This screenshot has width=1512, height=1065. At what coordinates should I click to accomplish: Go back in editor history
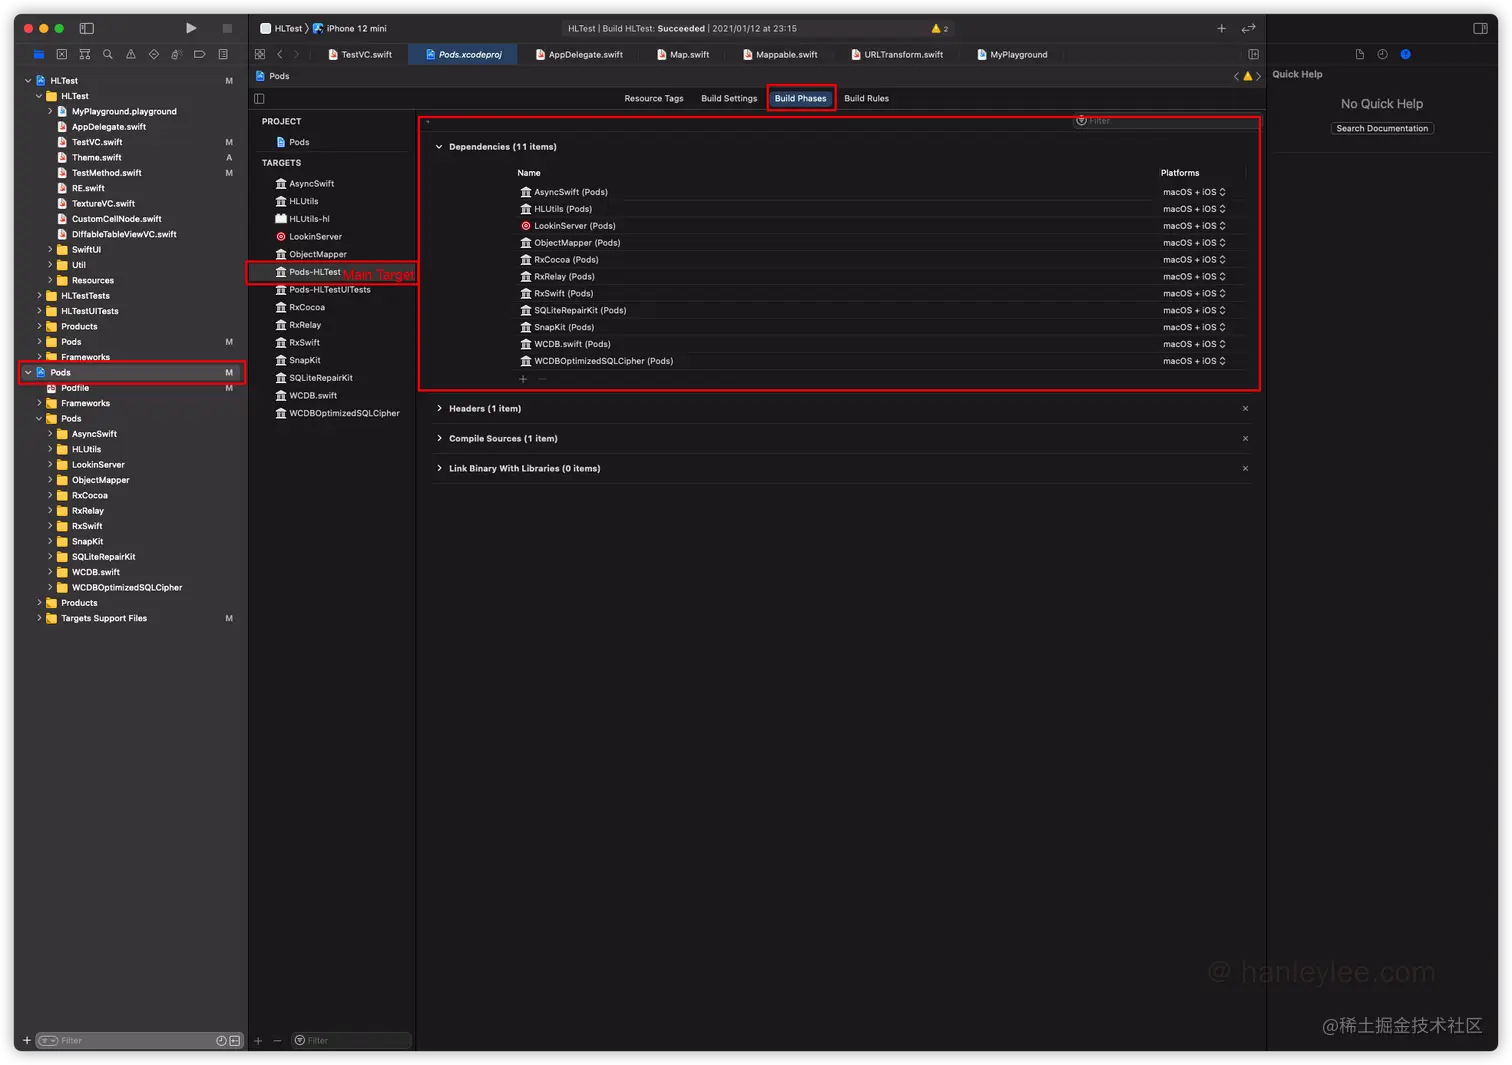280,54
